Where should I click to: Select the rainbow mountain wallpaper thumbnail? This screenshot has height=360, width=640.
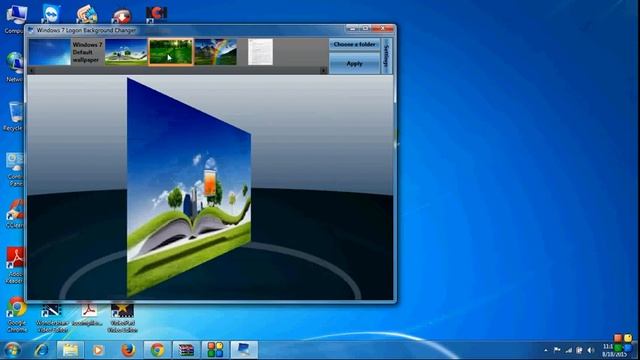(216, 52)
